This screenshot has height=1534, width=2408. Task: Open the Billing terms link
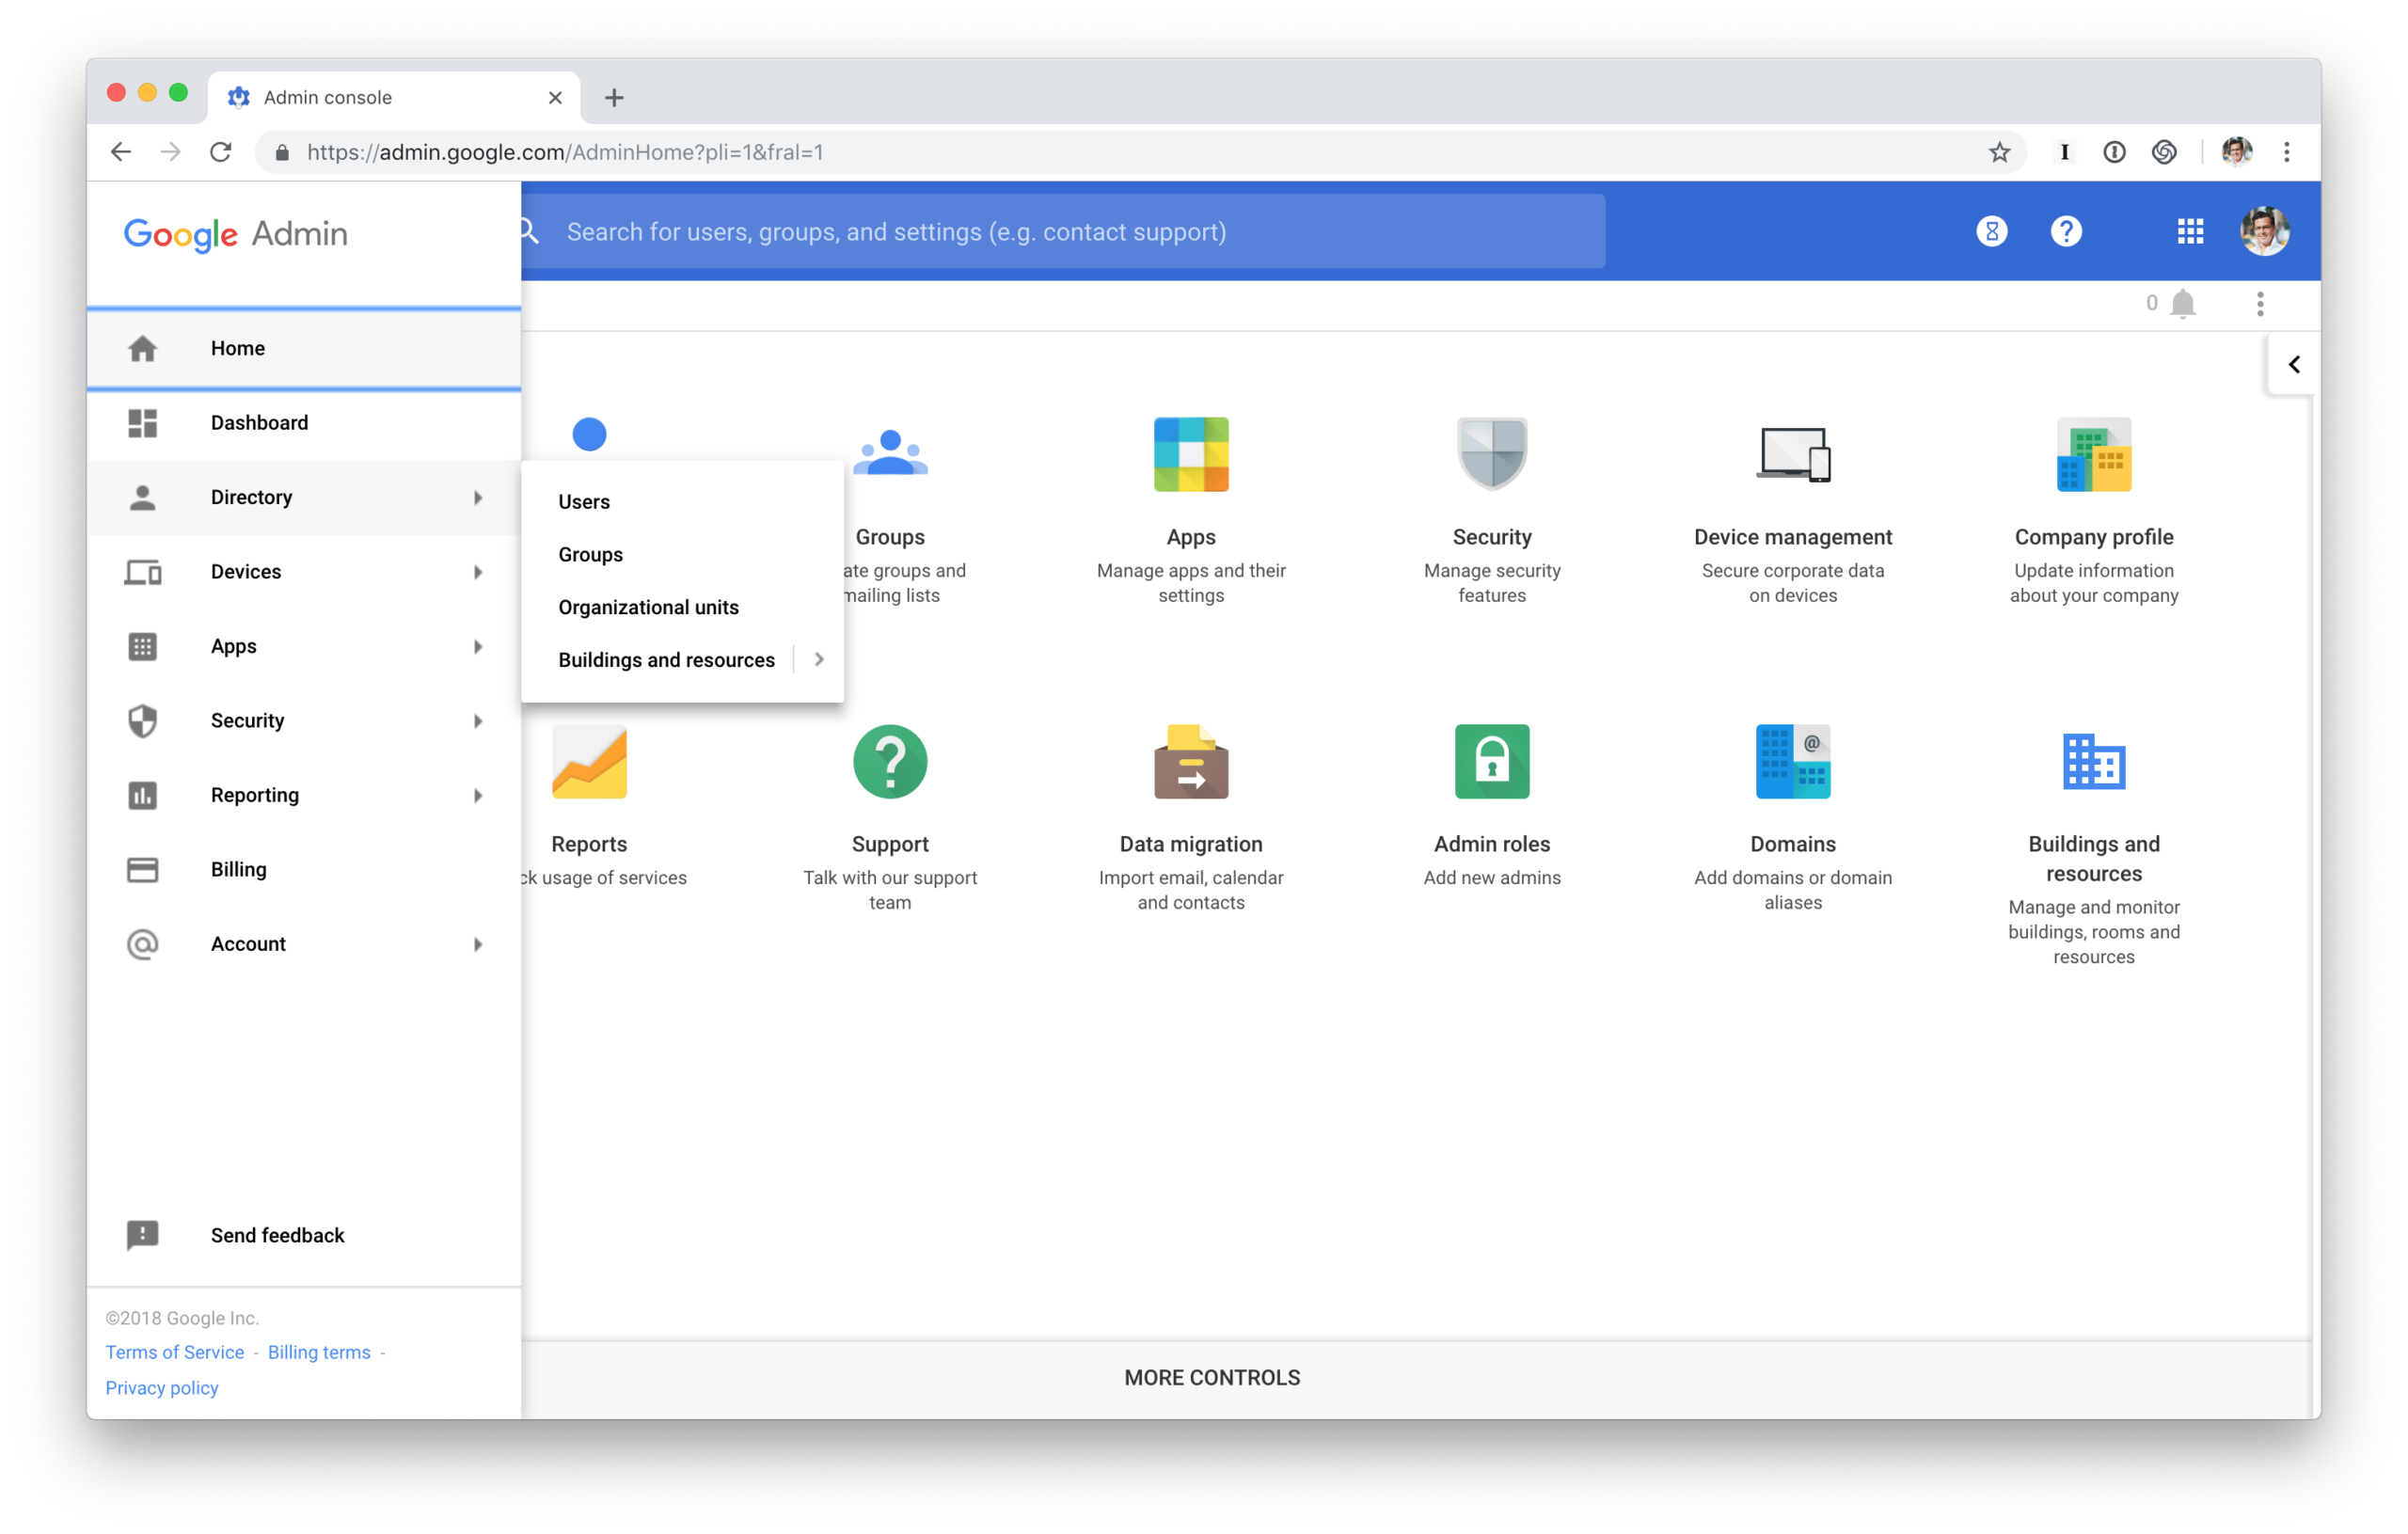pyautogui.click(x=319, y=1352)
